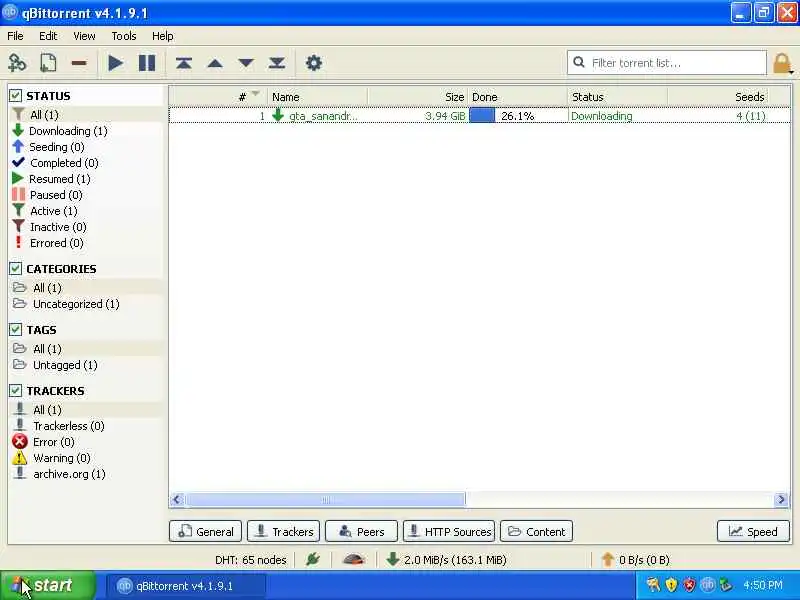
Task: Click qBittorrent taskbar button
Action: 186,586
